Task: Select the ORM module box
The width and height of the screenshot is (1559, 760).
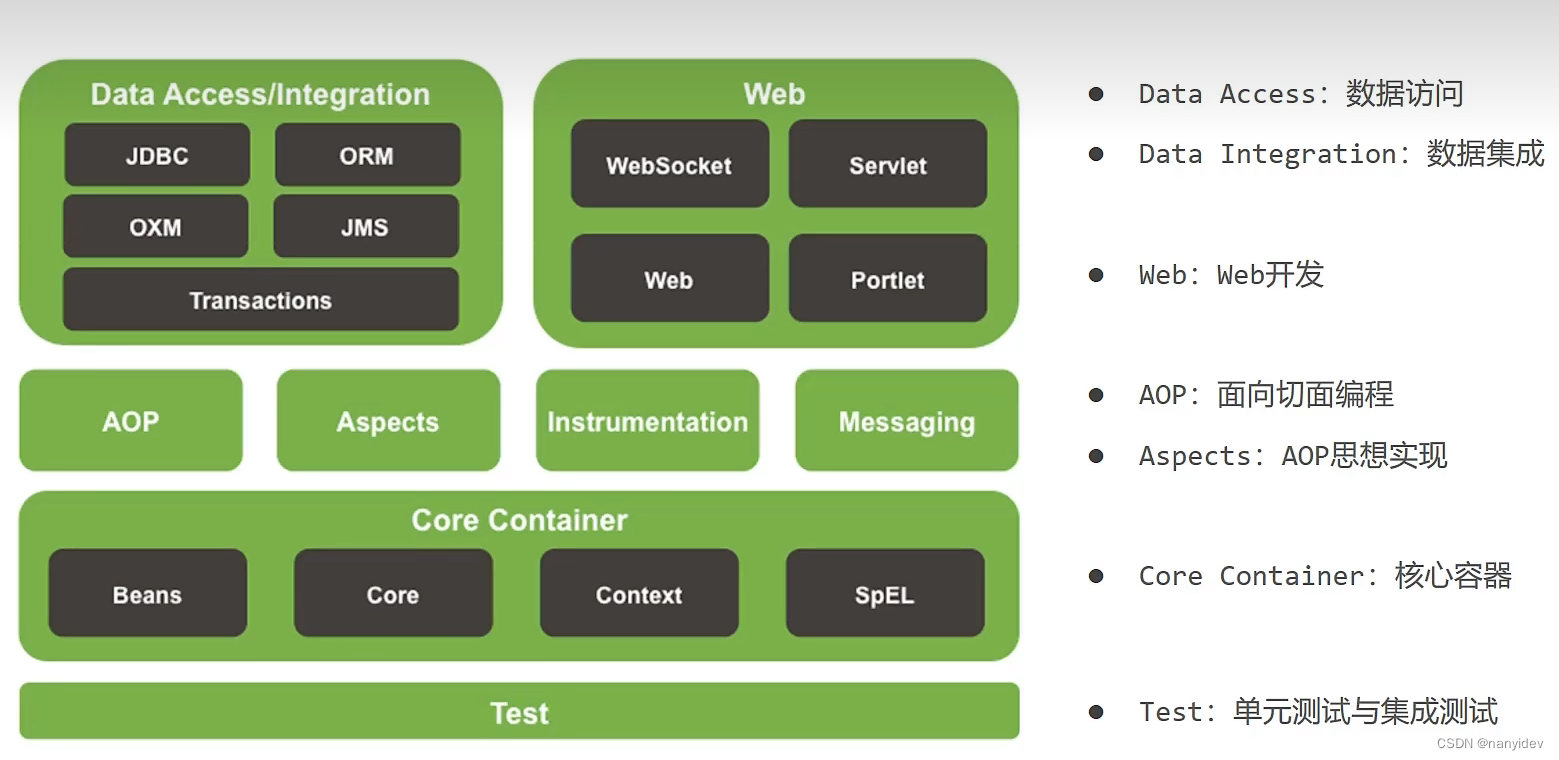Action: tap(367, 155)
